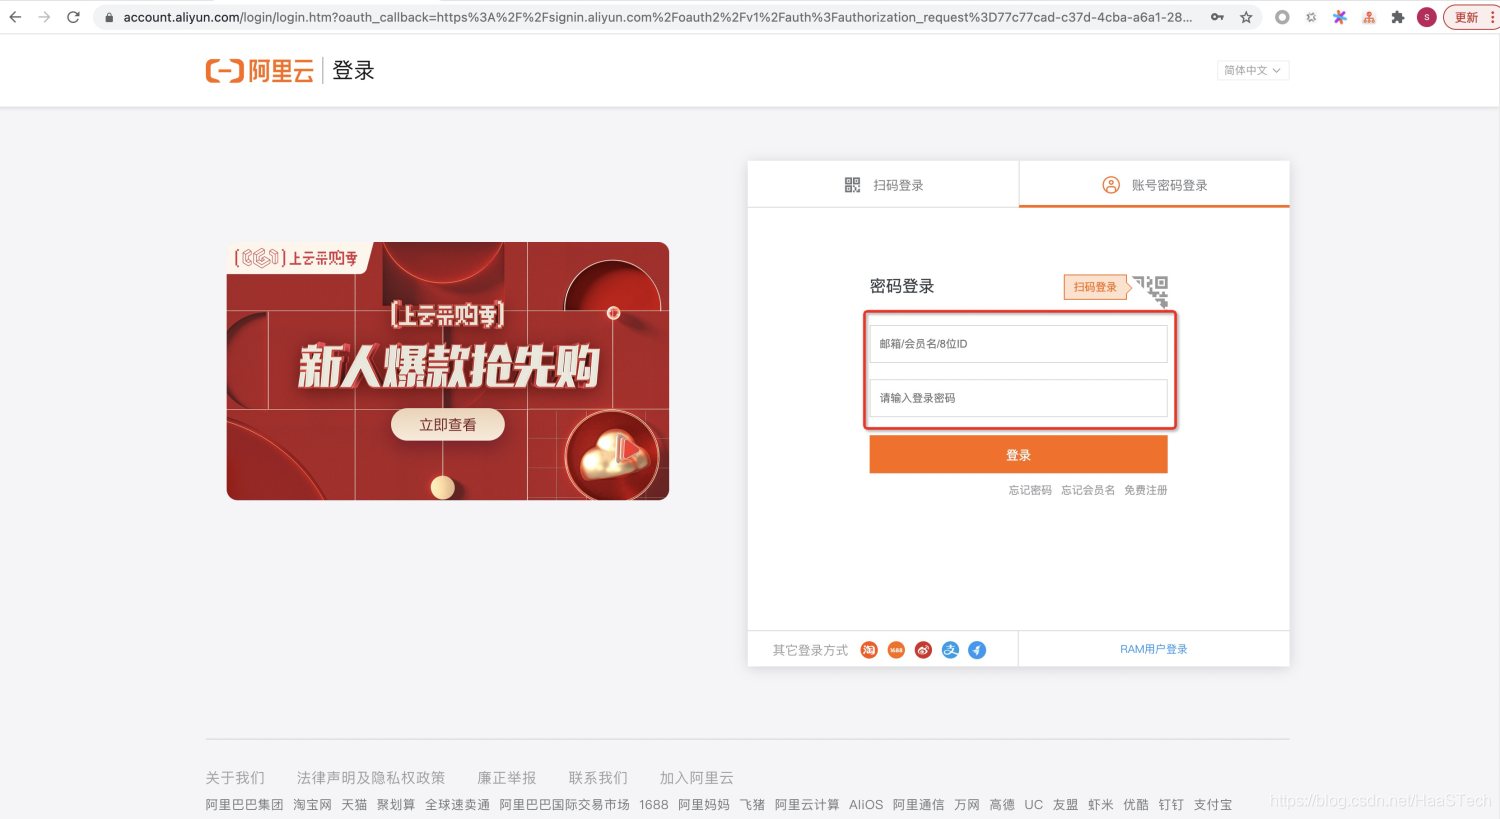Image resolution: width=1500 pixels, height=819 pixels.
Task: Go back with the browser back arrow
Action: coord(15,17)
